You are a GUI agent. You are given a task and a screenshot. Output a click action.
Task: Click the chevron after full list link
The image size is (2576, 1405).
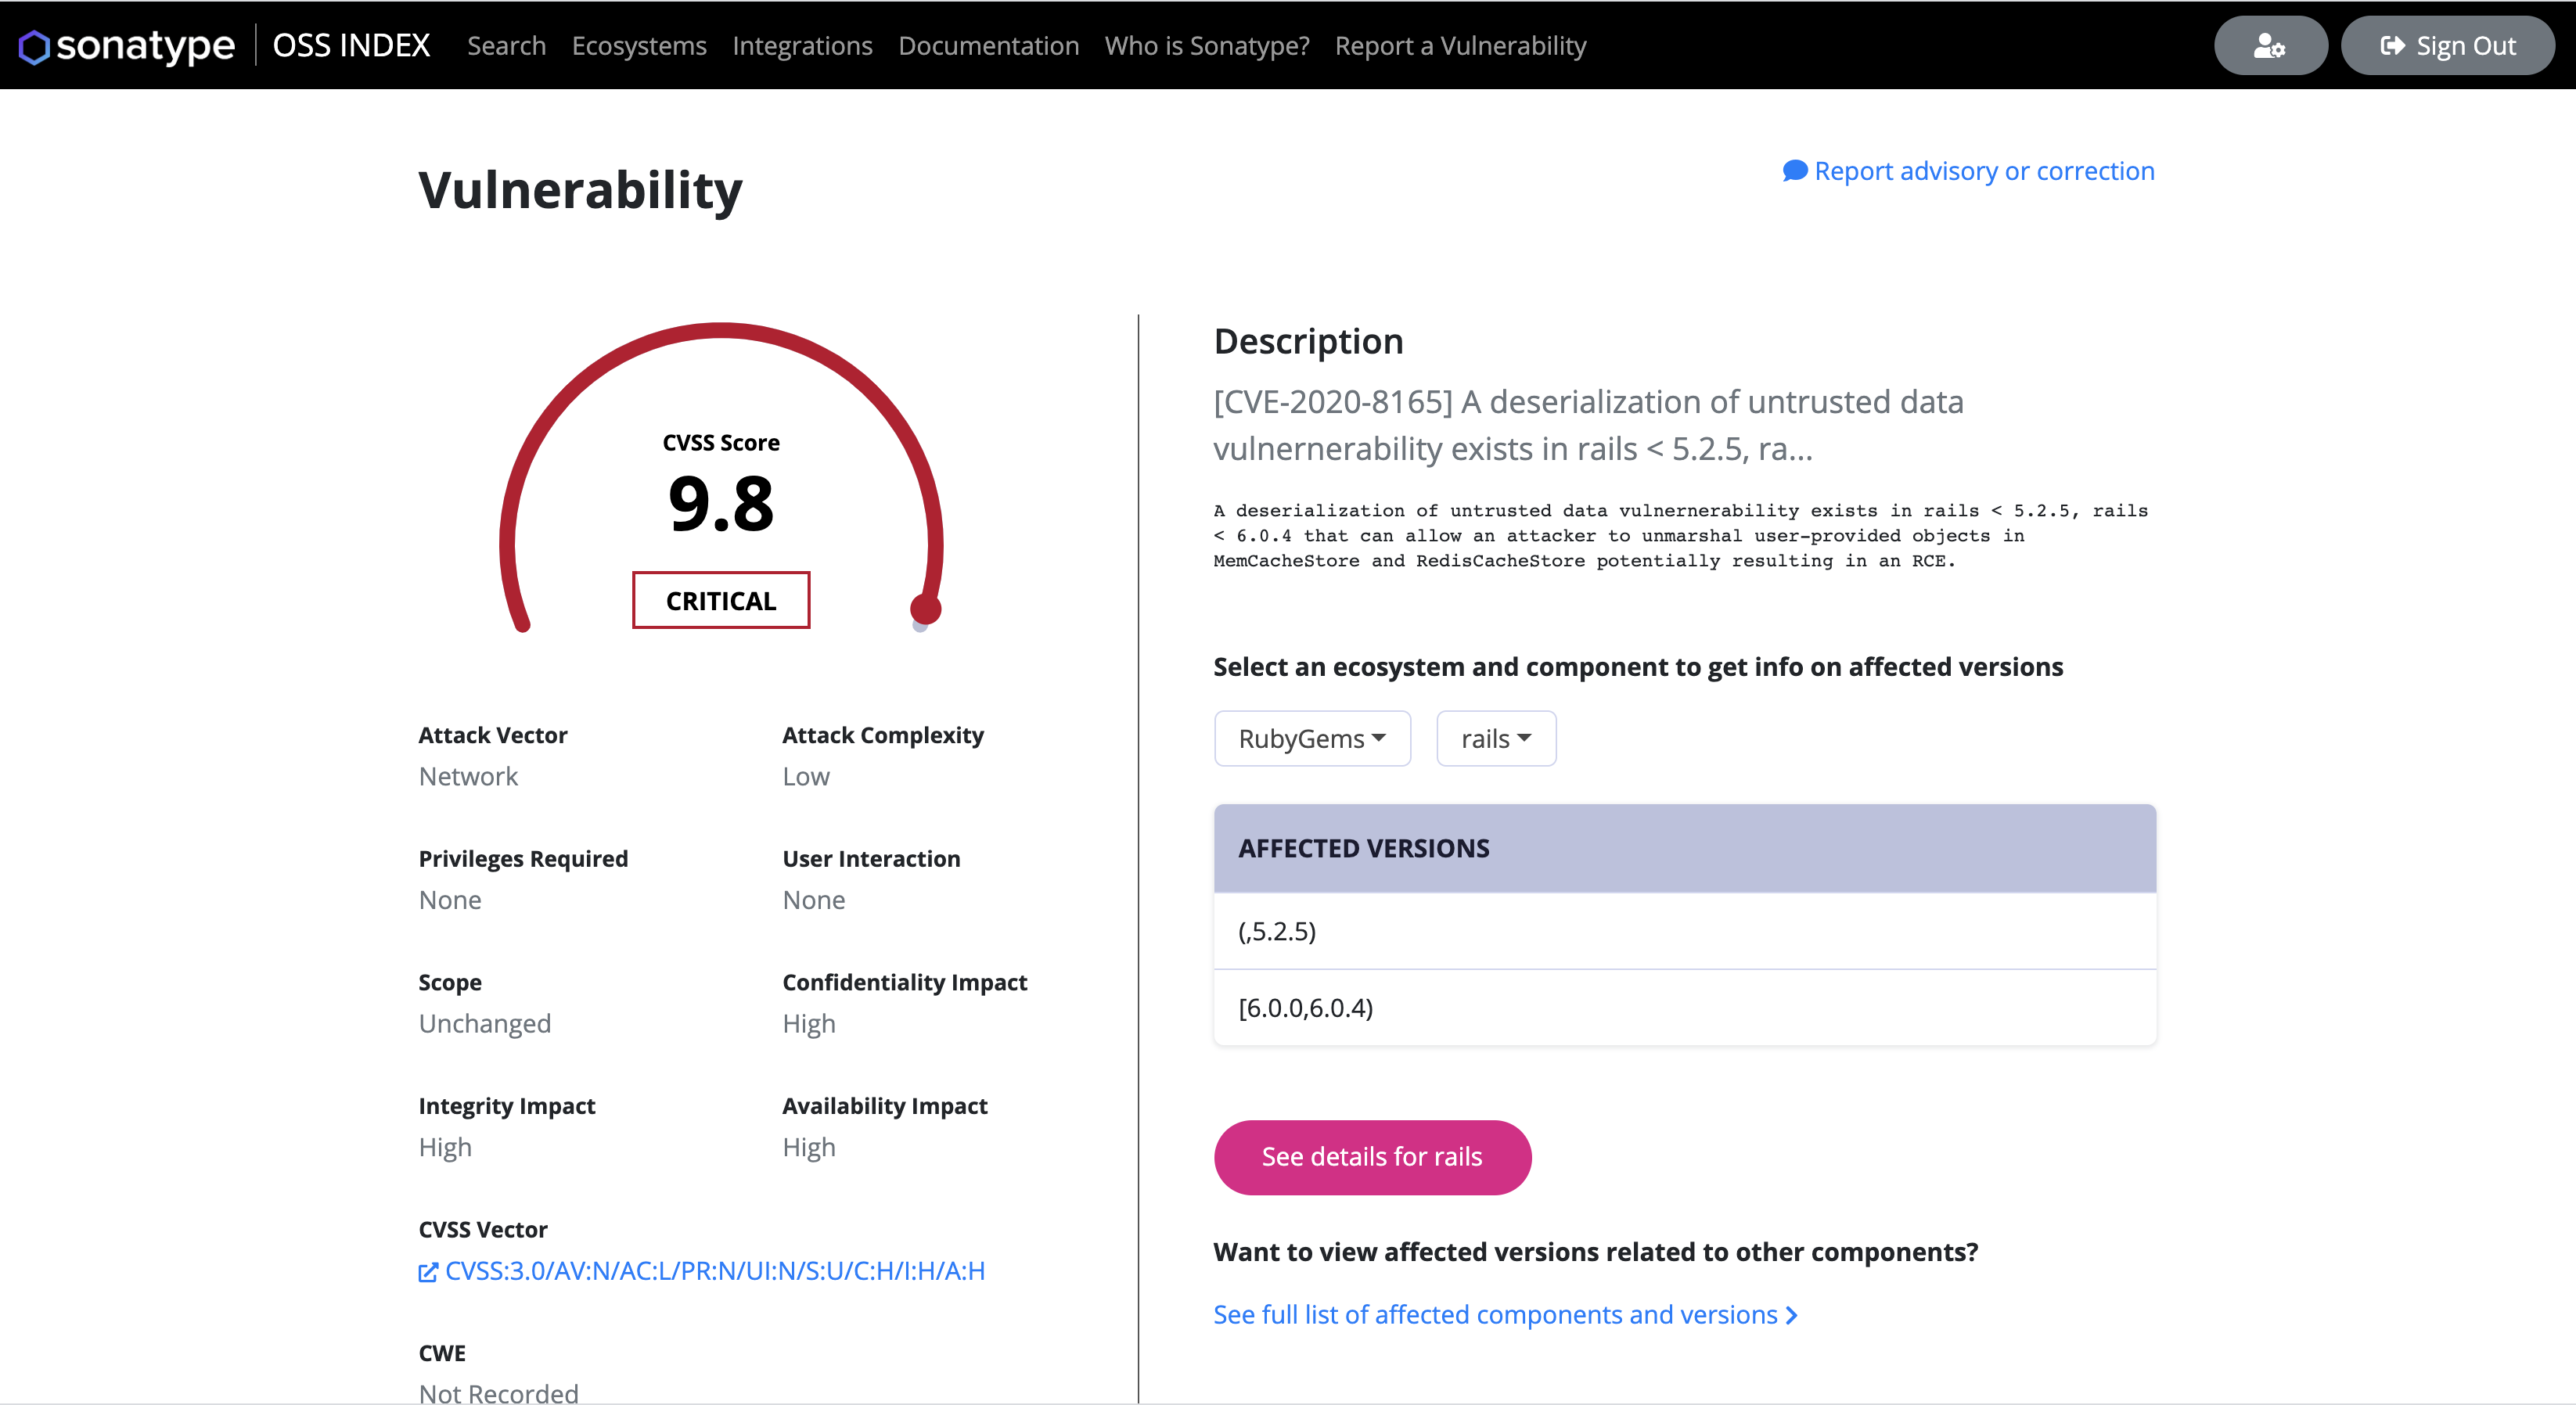coord(1792,1315)
